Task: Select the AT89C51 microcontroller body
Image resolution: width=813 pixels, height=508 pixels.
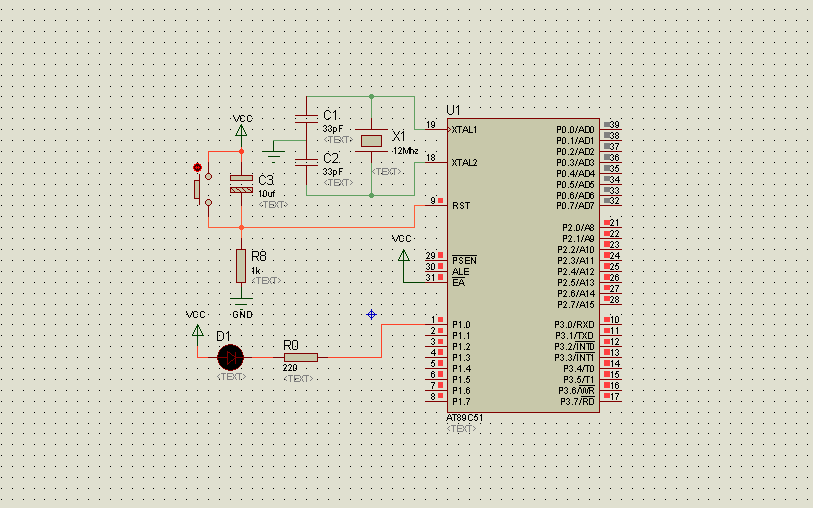Action: [524, 265]
